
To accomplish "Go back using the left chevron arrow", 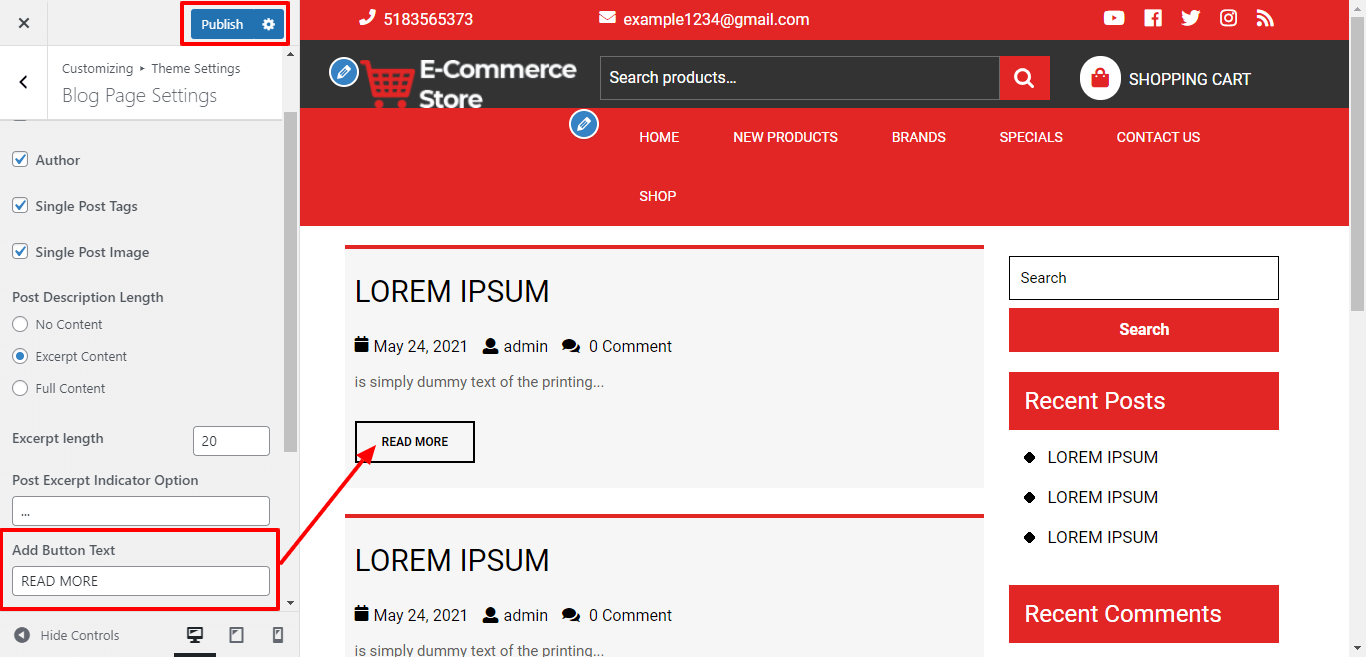I will [24, 82].
